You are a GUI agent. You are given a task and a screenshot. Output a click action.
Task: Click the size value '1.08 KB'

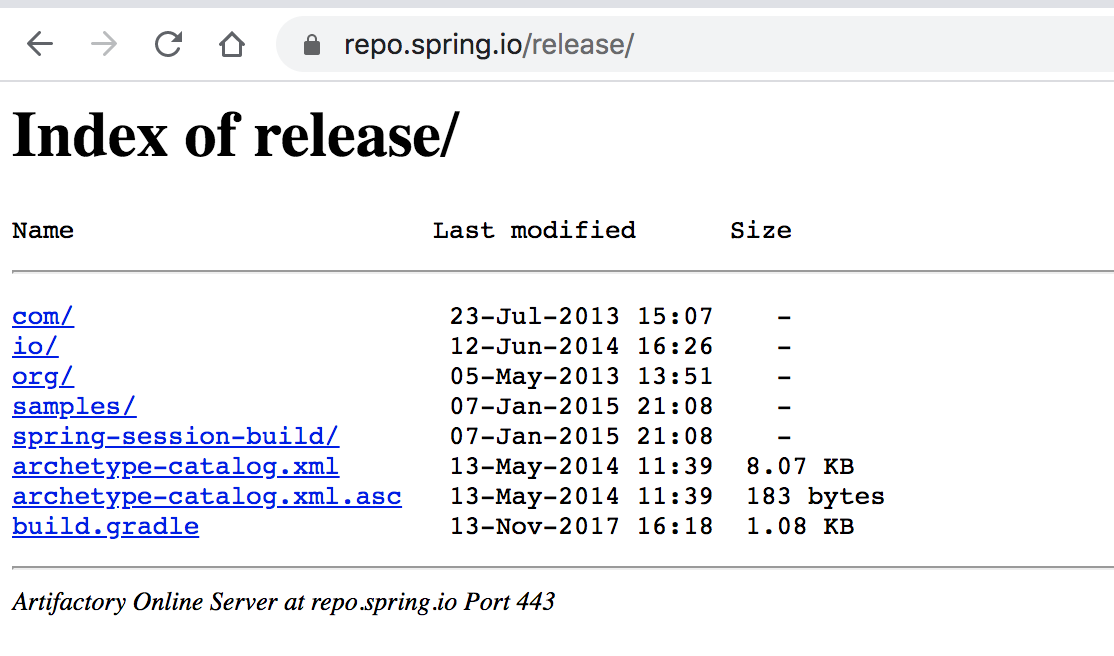[x=800, y=527]
